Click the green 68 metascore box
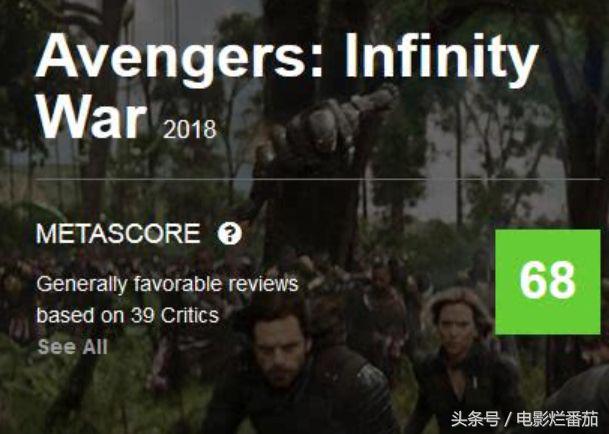This screenshot has height=434, width=609. pos(548,282)
